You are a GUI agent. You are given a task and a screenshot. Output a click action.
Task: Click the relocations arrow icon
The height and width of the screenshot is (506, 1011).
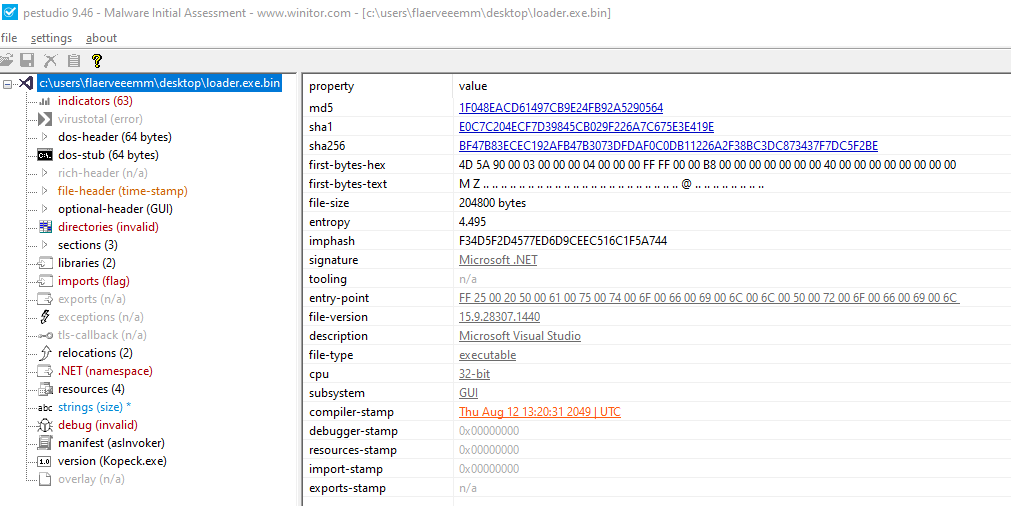coord(45,353)
